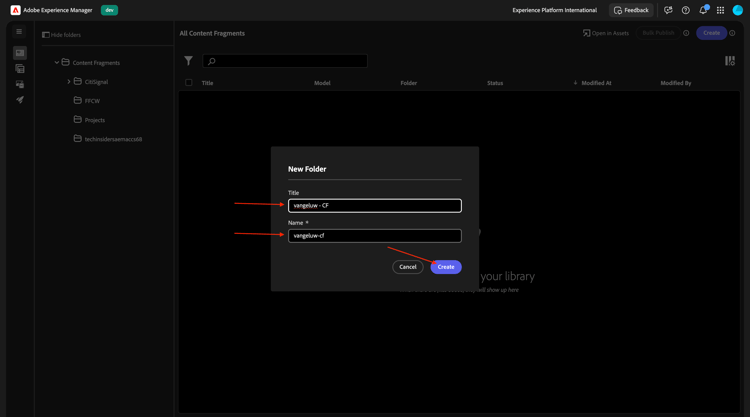This screenshot has height=417, width=750.
Task: Open the app switcher grid icon
Action: pyautogui.click(x=720, y=10)
